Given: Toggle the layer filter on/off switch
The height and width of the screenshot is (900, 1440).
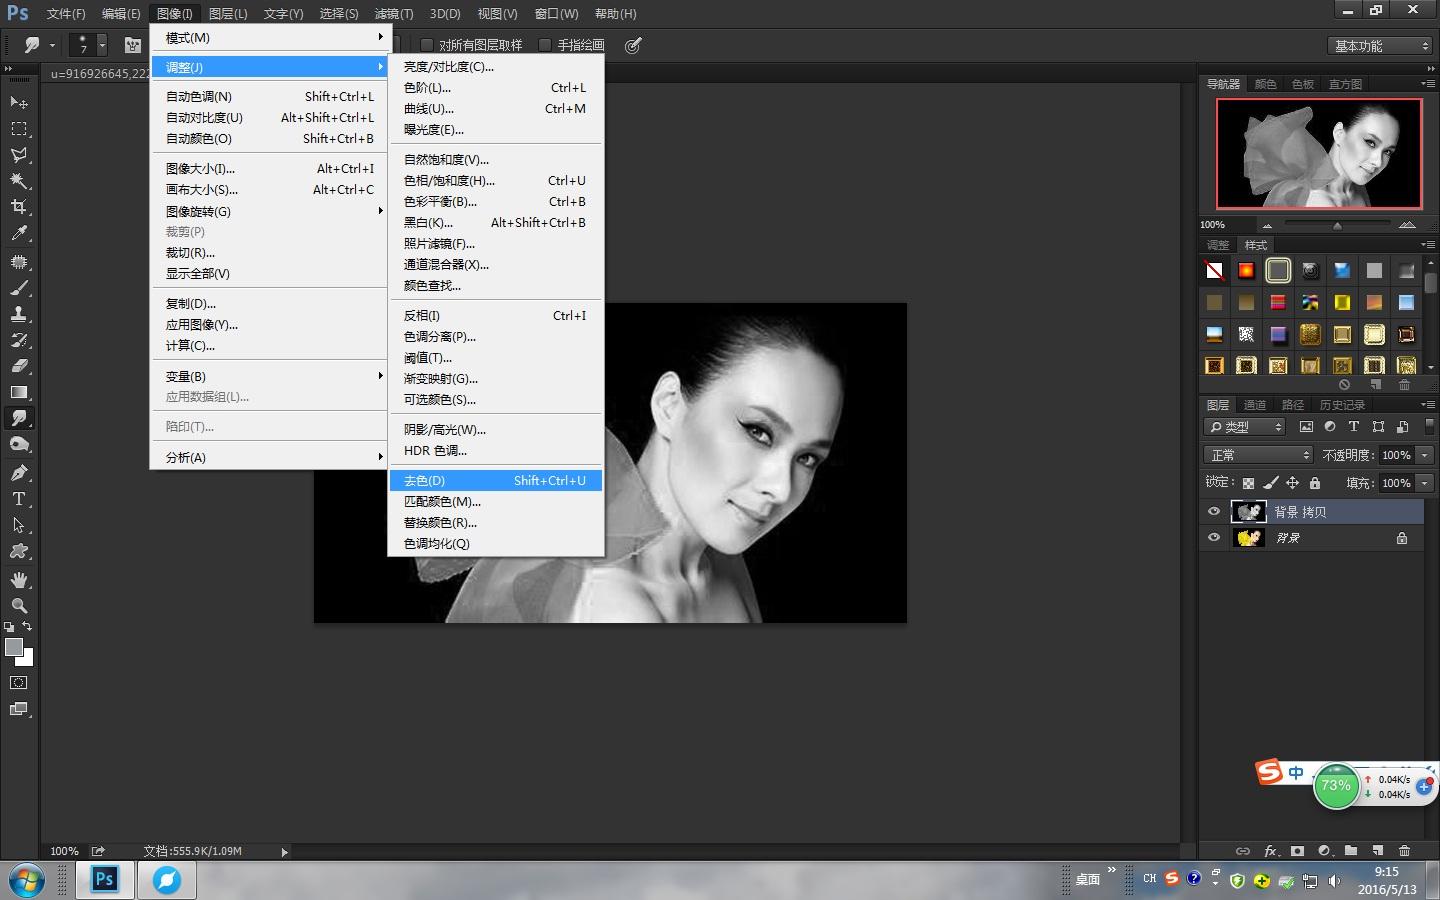Looking at the screenshot, I should (x=1429, y=427).
